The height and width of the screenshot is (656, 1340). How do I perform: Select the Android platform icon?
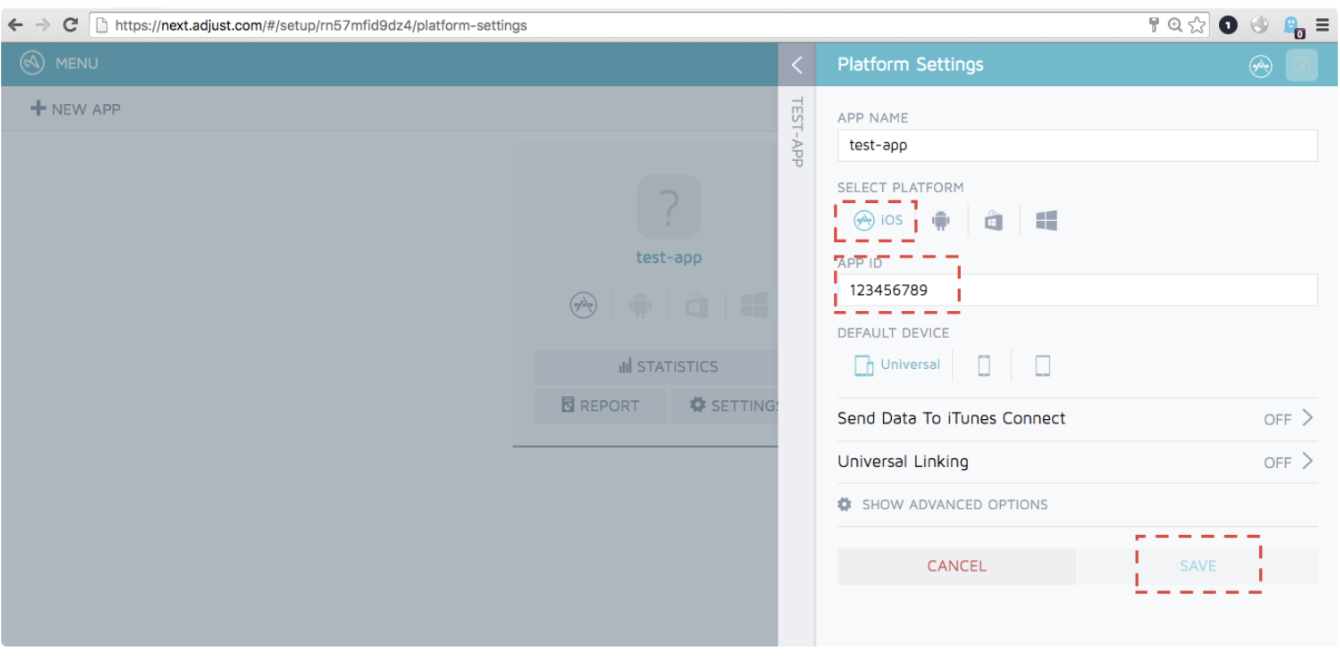click(x=940, y=221)
